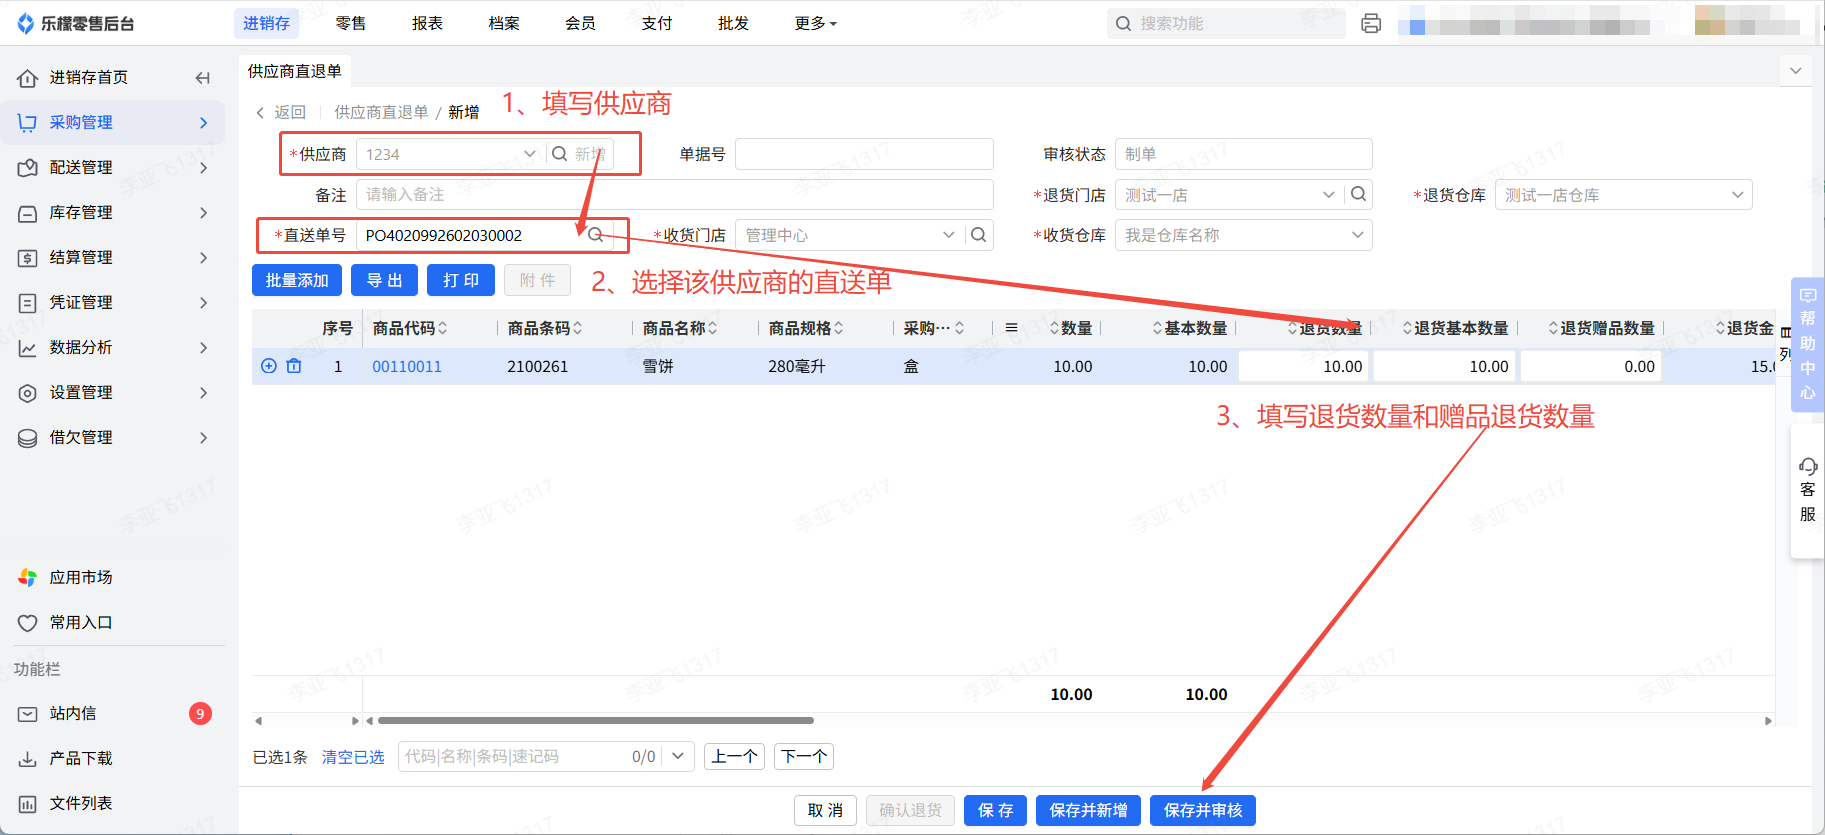Expand the 采购管理 sidebar menu

[x=113, y=122]
